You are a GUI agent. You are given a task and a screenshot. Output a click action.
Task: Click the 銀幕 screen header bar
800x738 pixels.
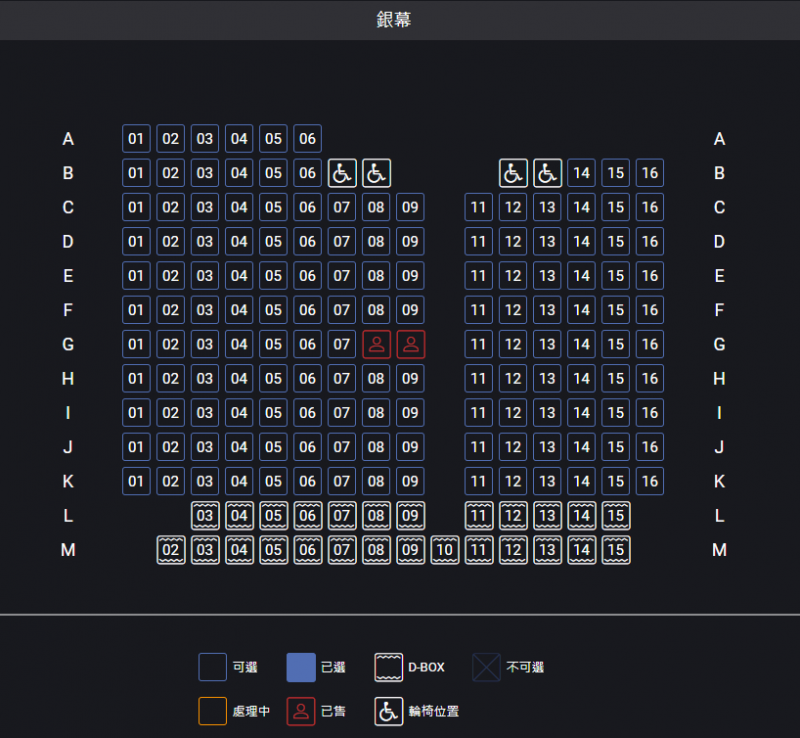400,20
